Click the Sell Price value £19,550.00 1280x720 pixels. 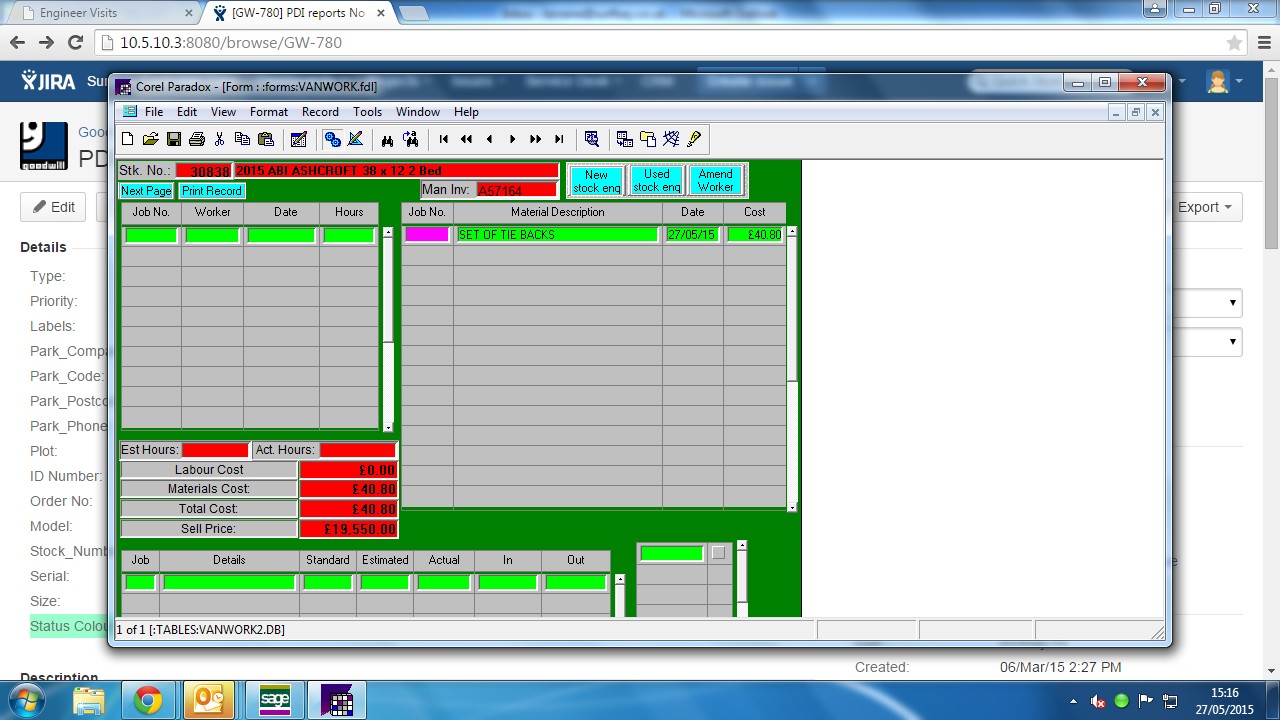coord(348,529)
